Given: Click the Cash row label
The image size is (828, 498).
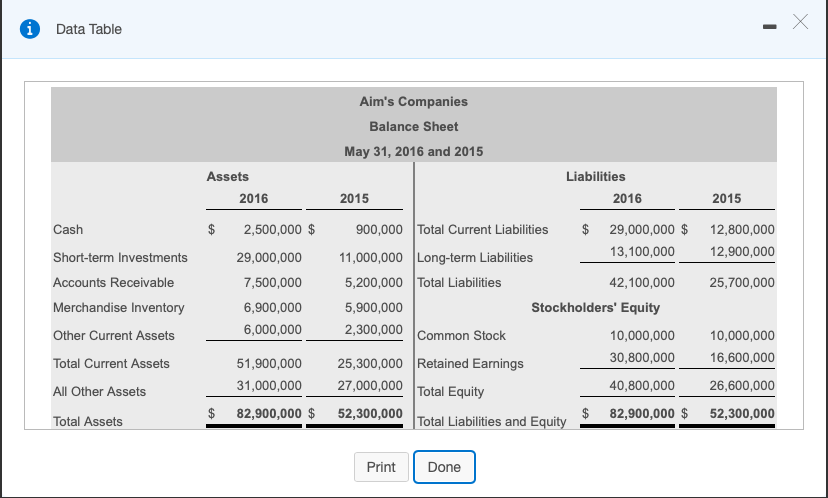Looking at the screenshot, I should [68, 230].
